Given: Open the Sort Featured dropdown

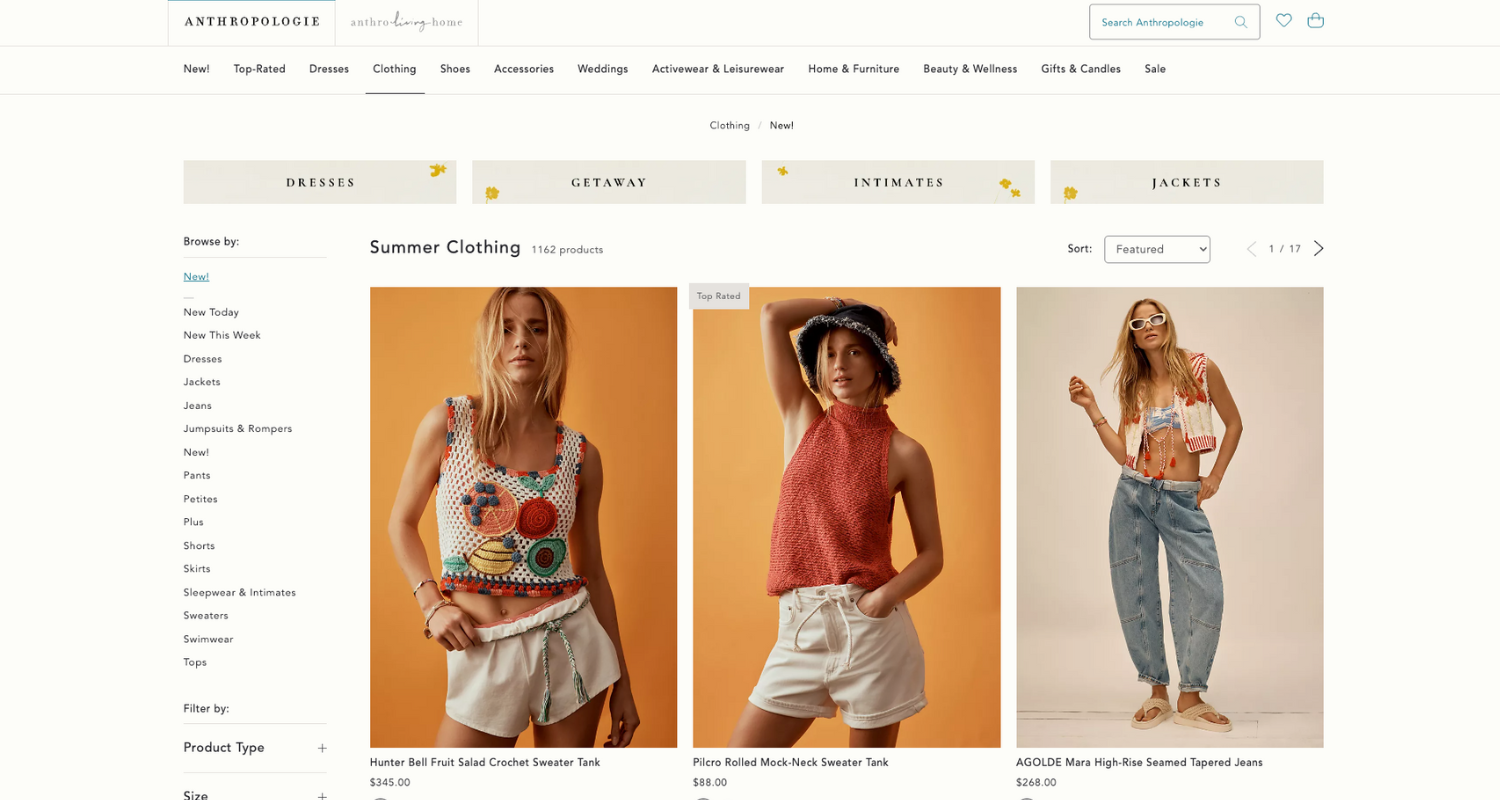Looking at the screenshot, I should click(x=1157, y=249).
